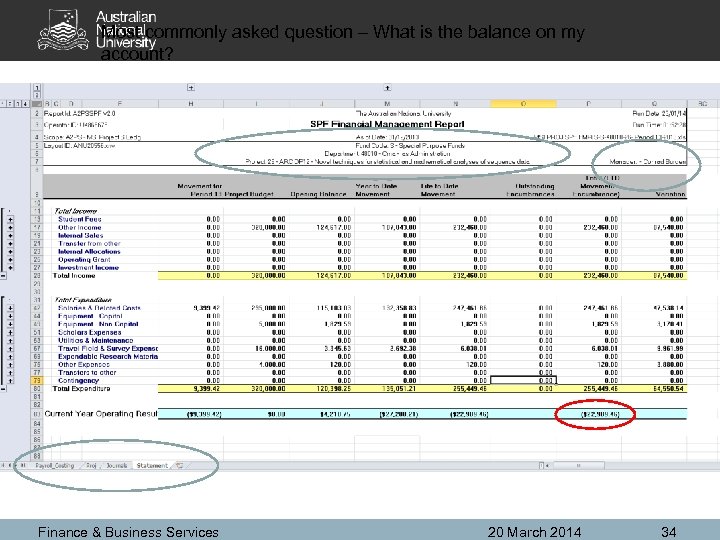Click the horizontal scrollbar left arrow

[x=547, y=466]
